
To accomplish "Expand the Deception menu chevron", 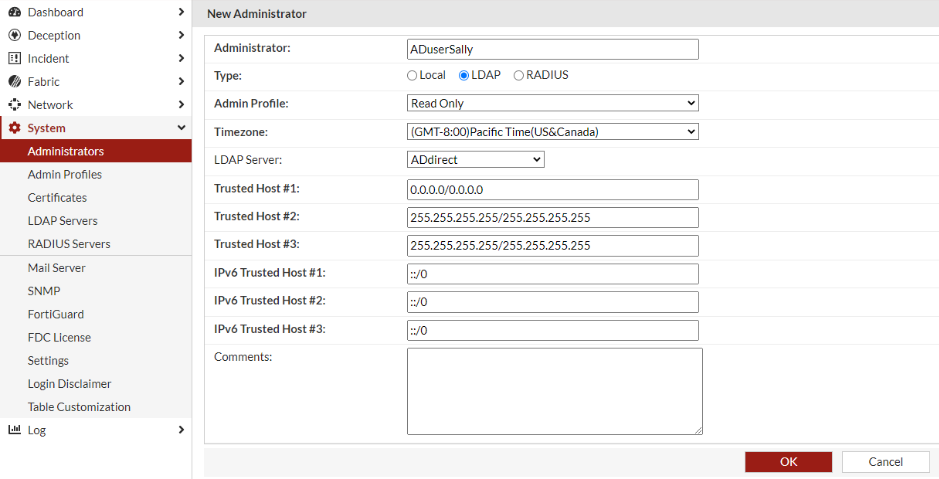I will [181, 35].
